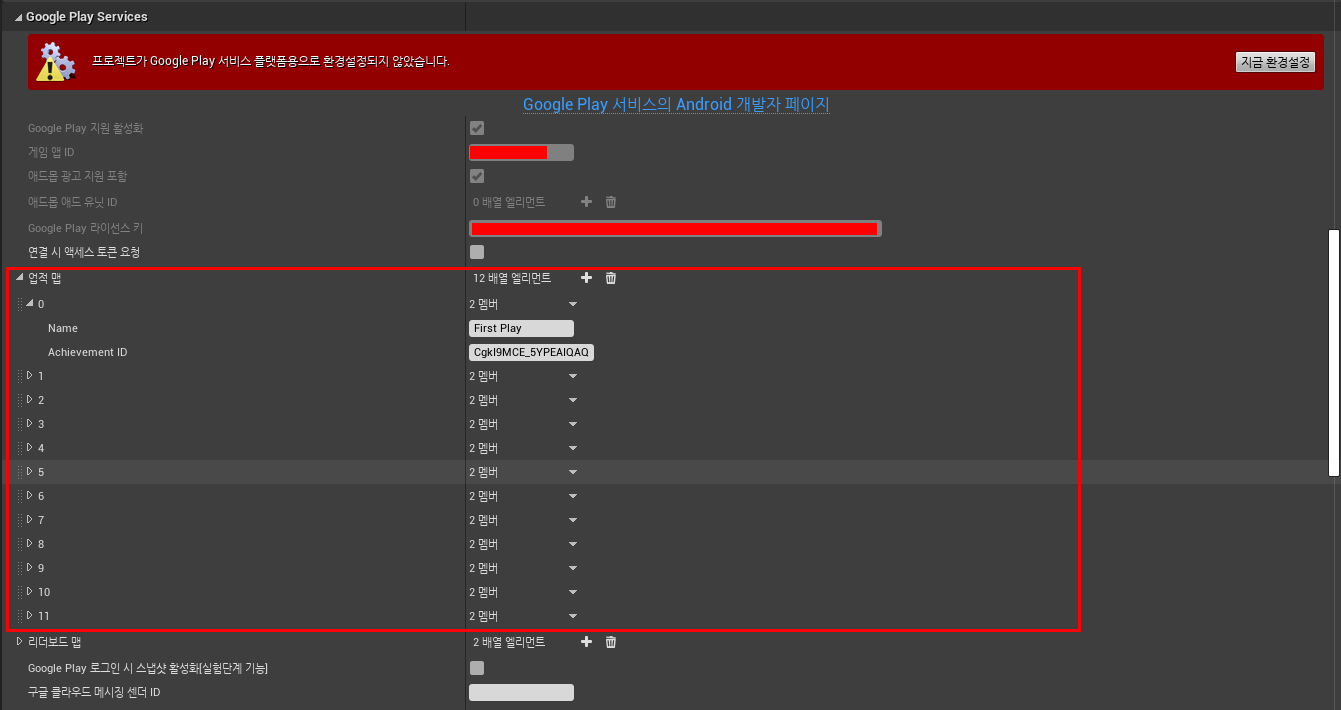
Task: Open Google Play 서비스의 Android 개발자 페이지 link
Action: pos(676,104)
